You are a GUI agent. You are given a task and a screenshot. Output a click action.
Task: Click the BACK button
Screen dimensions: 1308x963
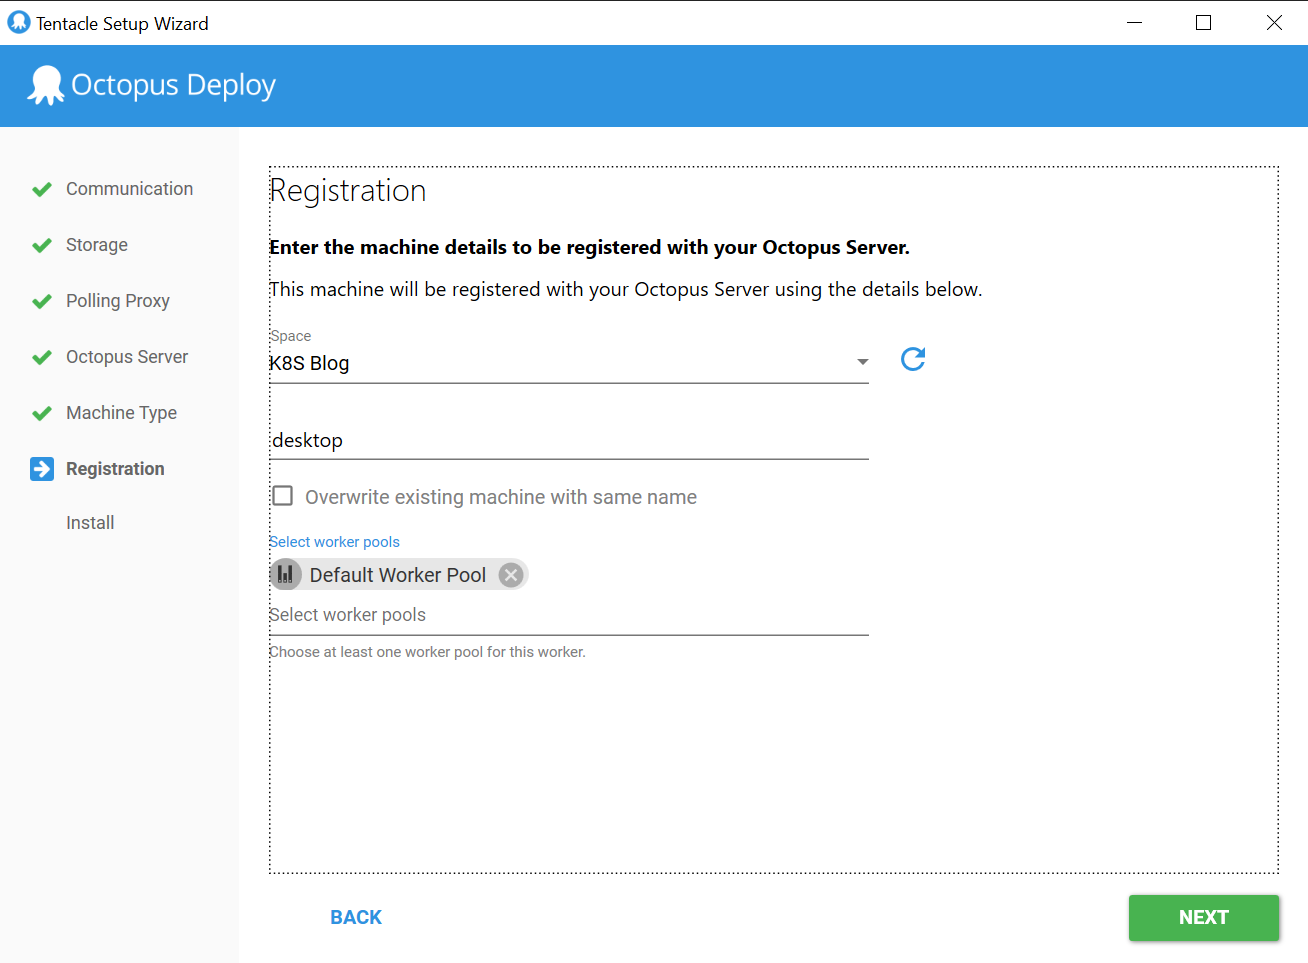pos(356,917)
